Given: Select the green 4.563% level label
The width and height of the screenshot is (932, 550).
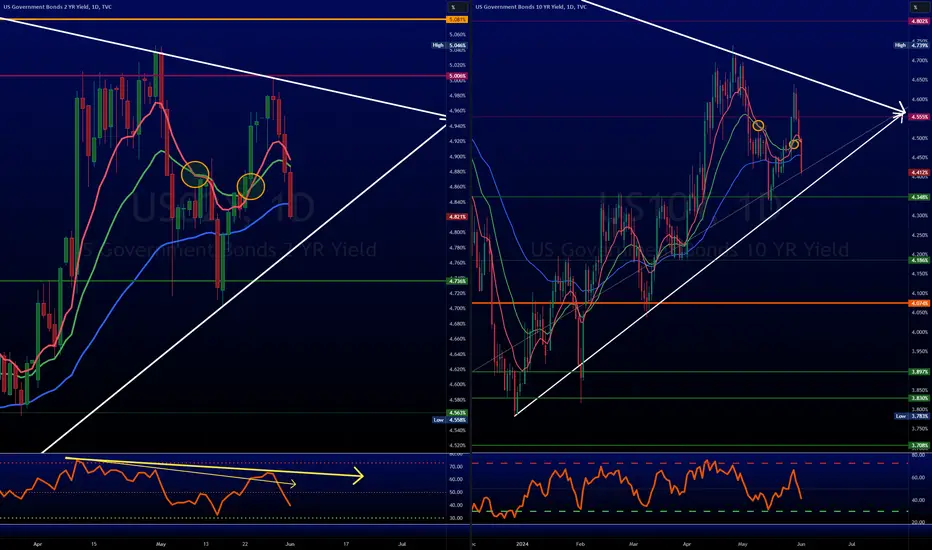Looking at the screenshot, I should tap(457, 413).
